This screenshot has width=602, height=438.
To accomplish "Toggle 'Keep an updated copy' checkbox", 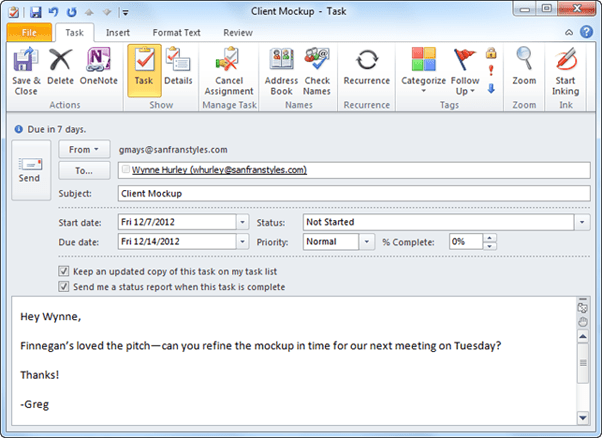I will (x=65, y=271).
